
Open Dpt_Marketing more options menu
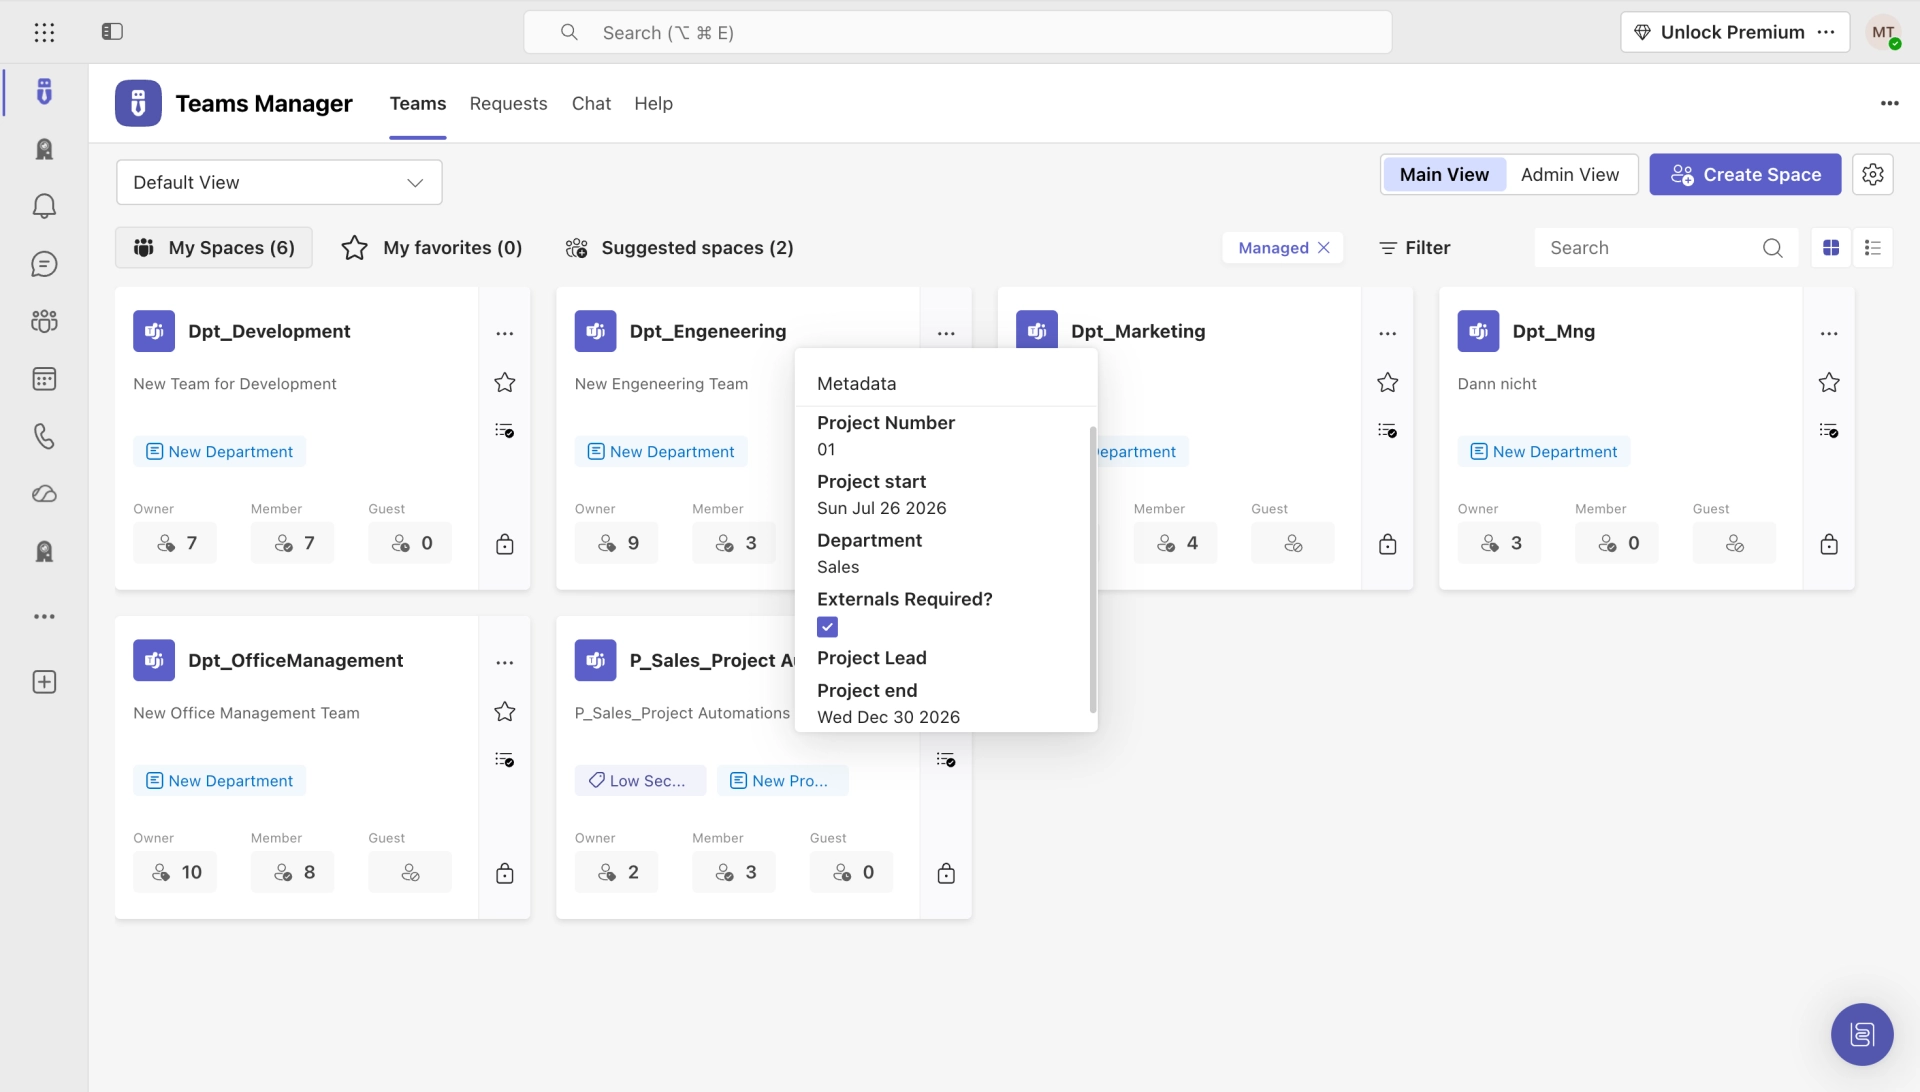point(1388,334)
